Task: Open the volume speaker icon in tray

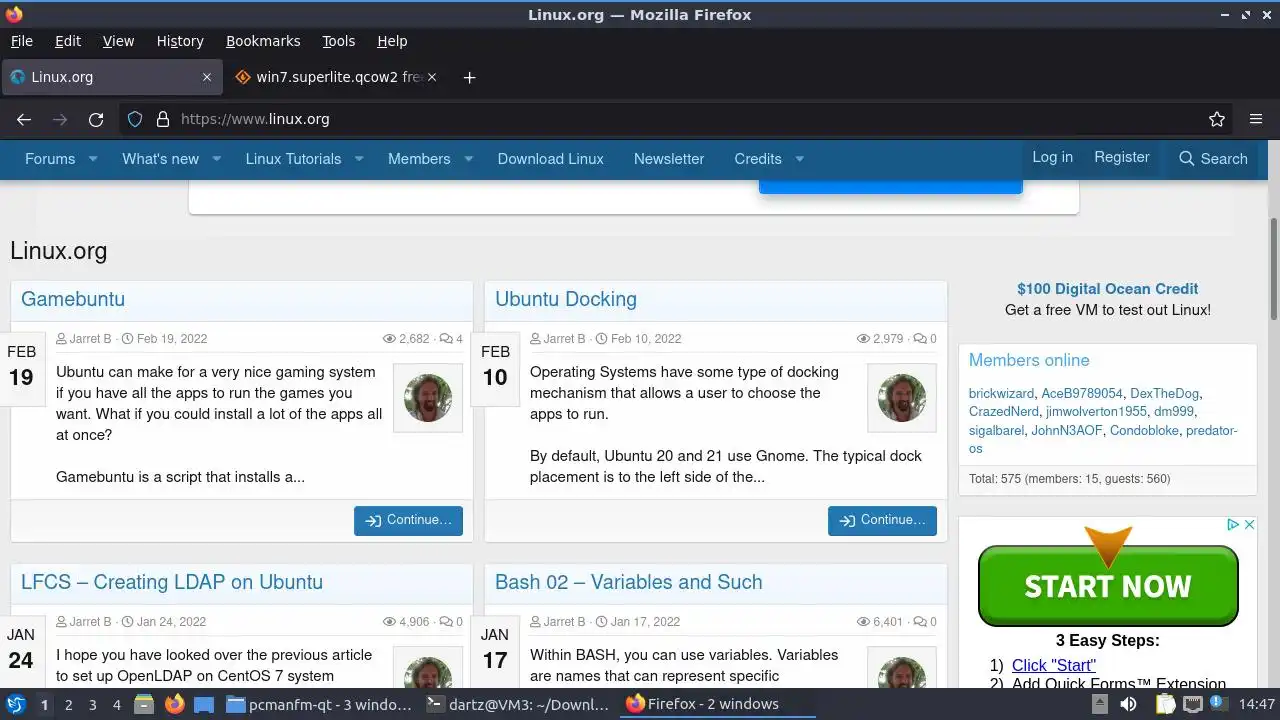Action: tap(1128, 704)
